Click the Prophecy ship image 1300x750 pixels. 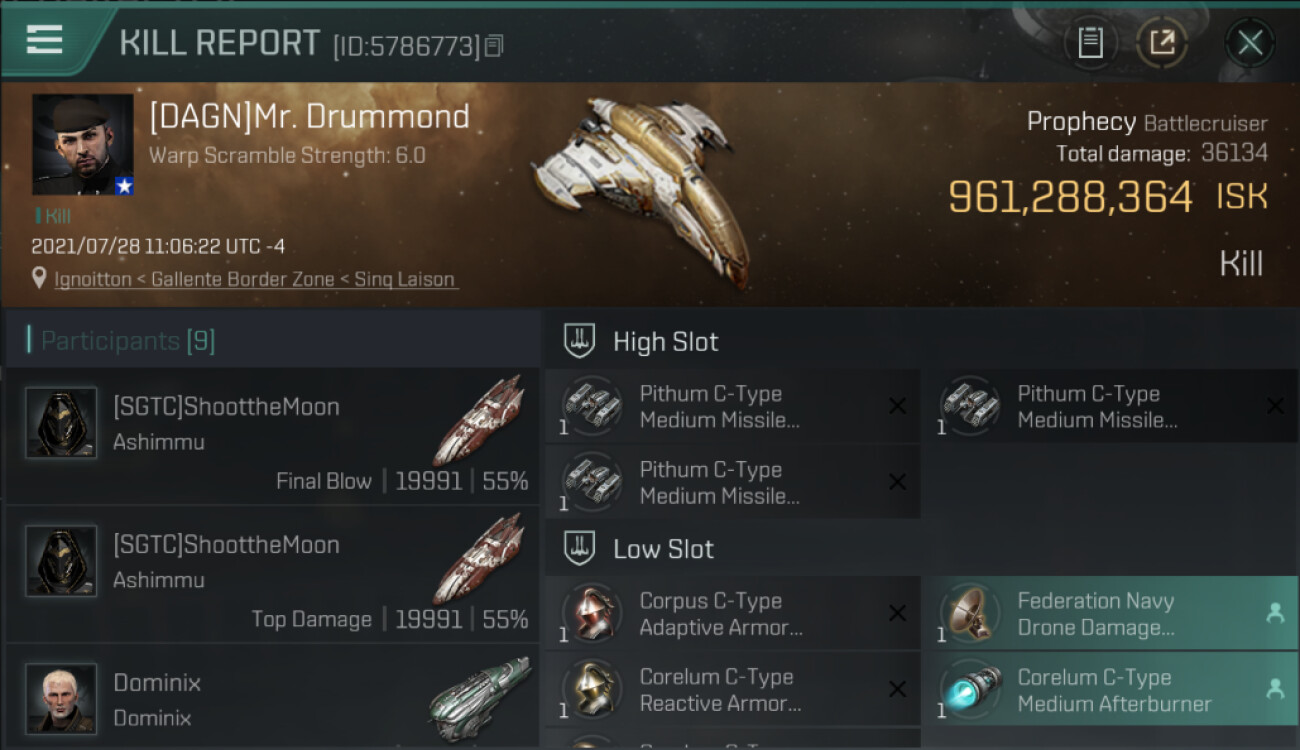640,185
